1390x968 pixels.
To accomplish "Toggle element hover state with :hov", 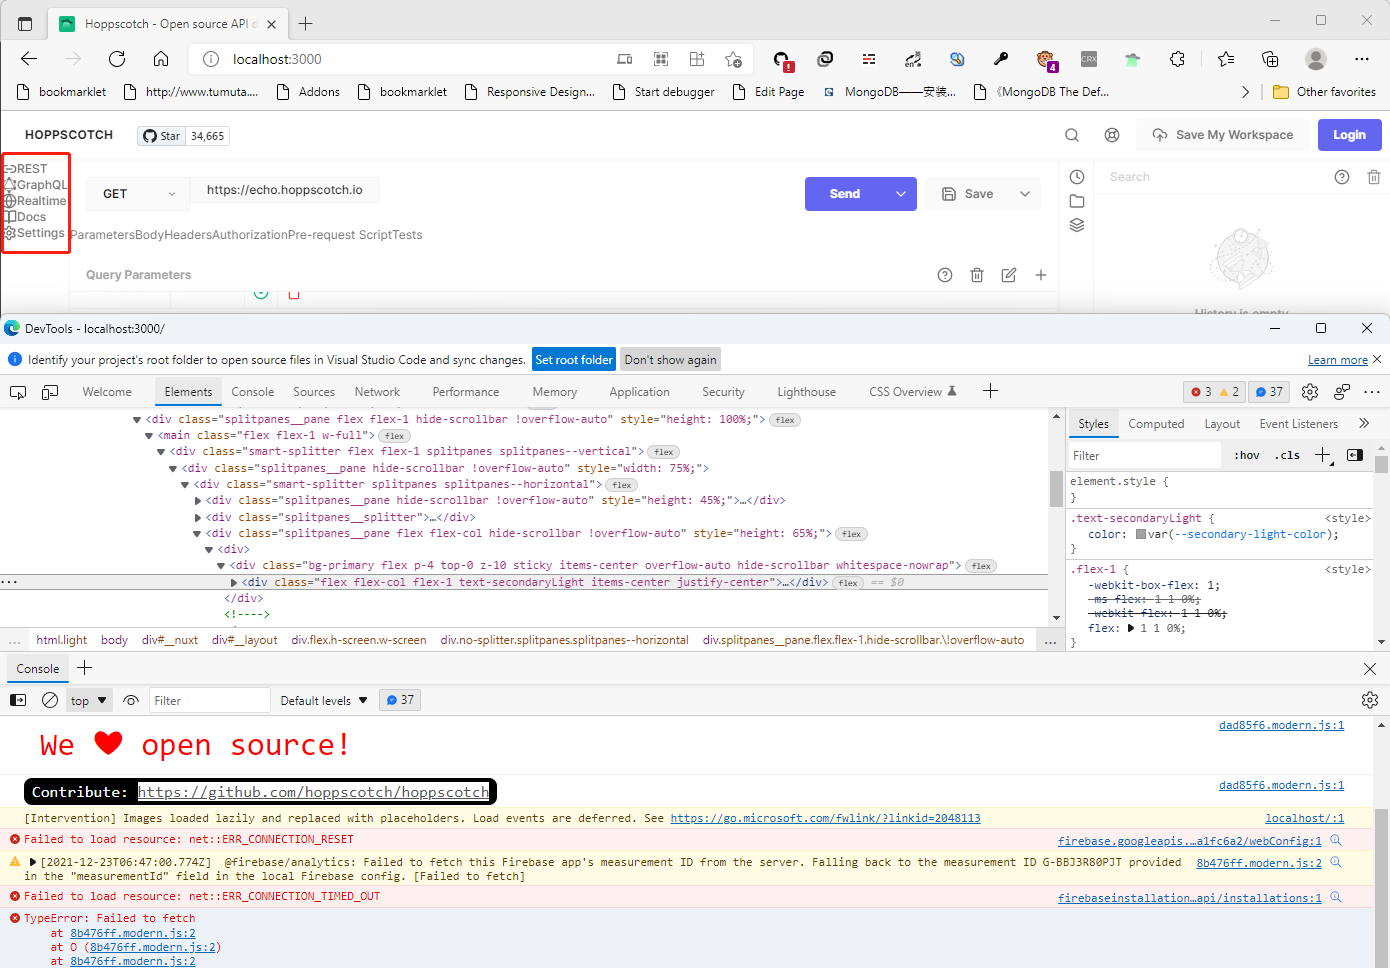I will point(1246,455).
